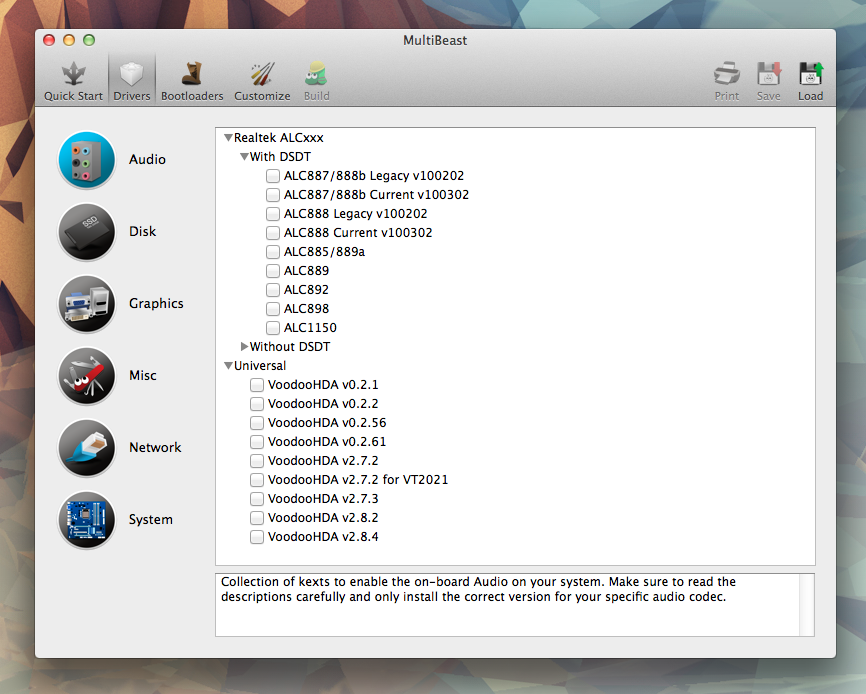Enable ALC888 Current v100302 checkbox
866x694 pixels.
(x=273, y=233)
